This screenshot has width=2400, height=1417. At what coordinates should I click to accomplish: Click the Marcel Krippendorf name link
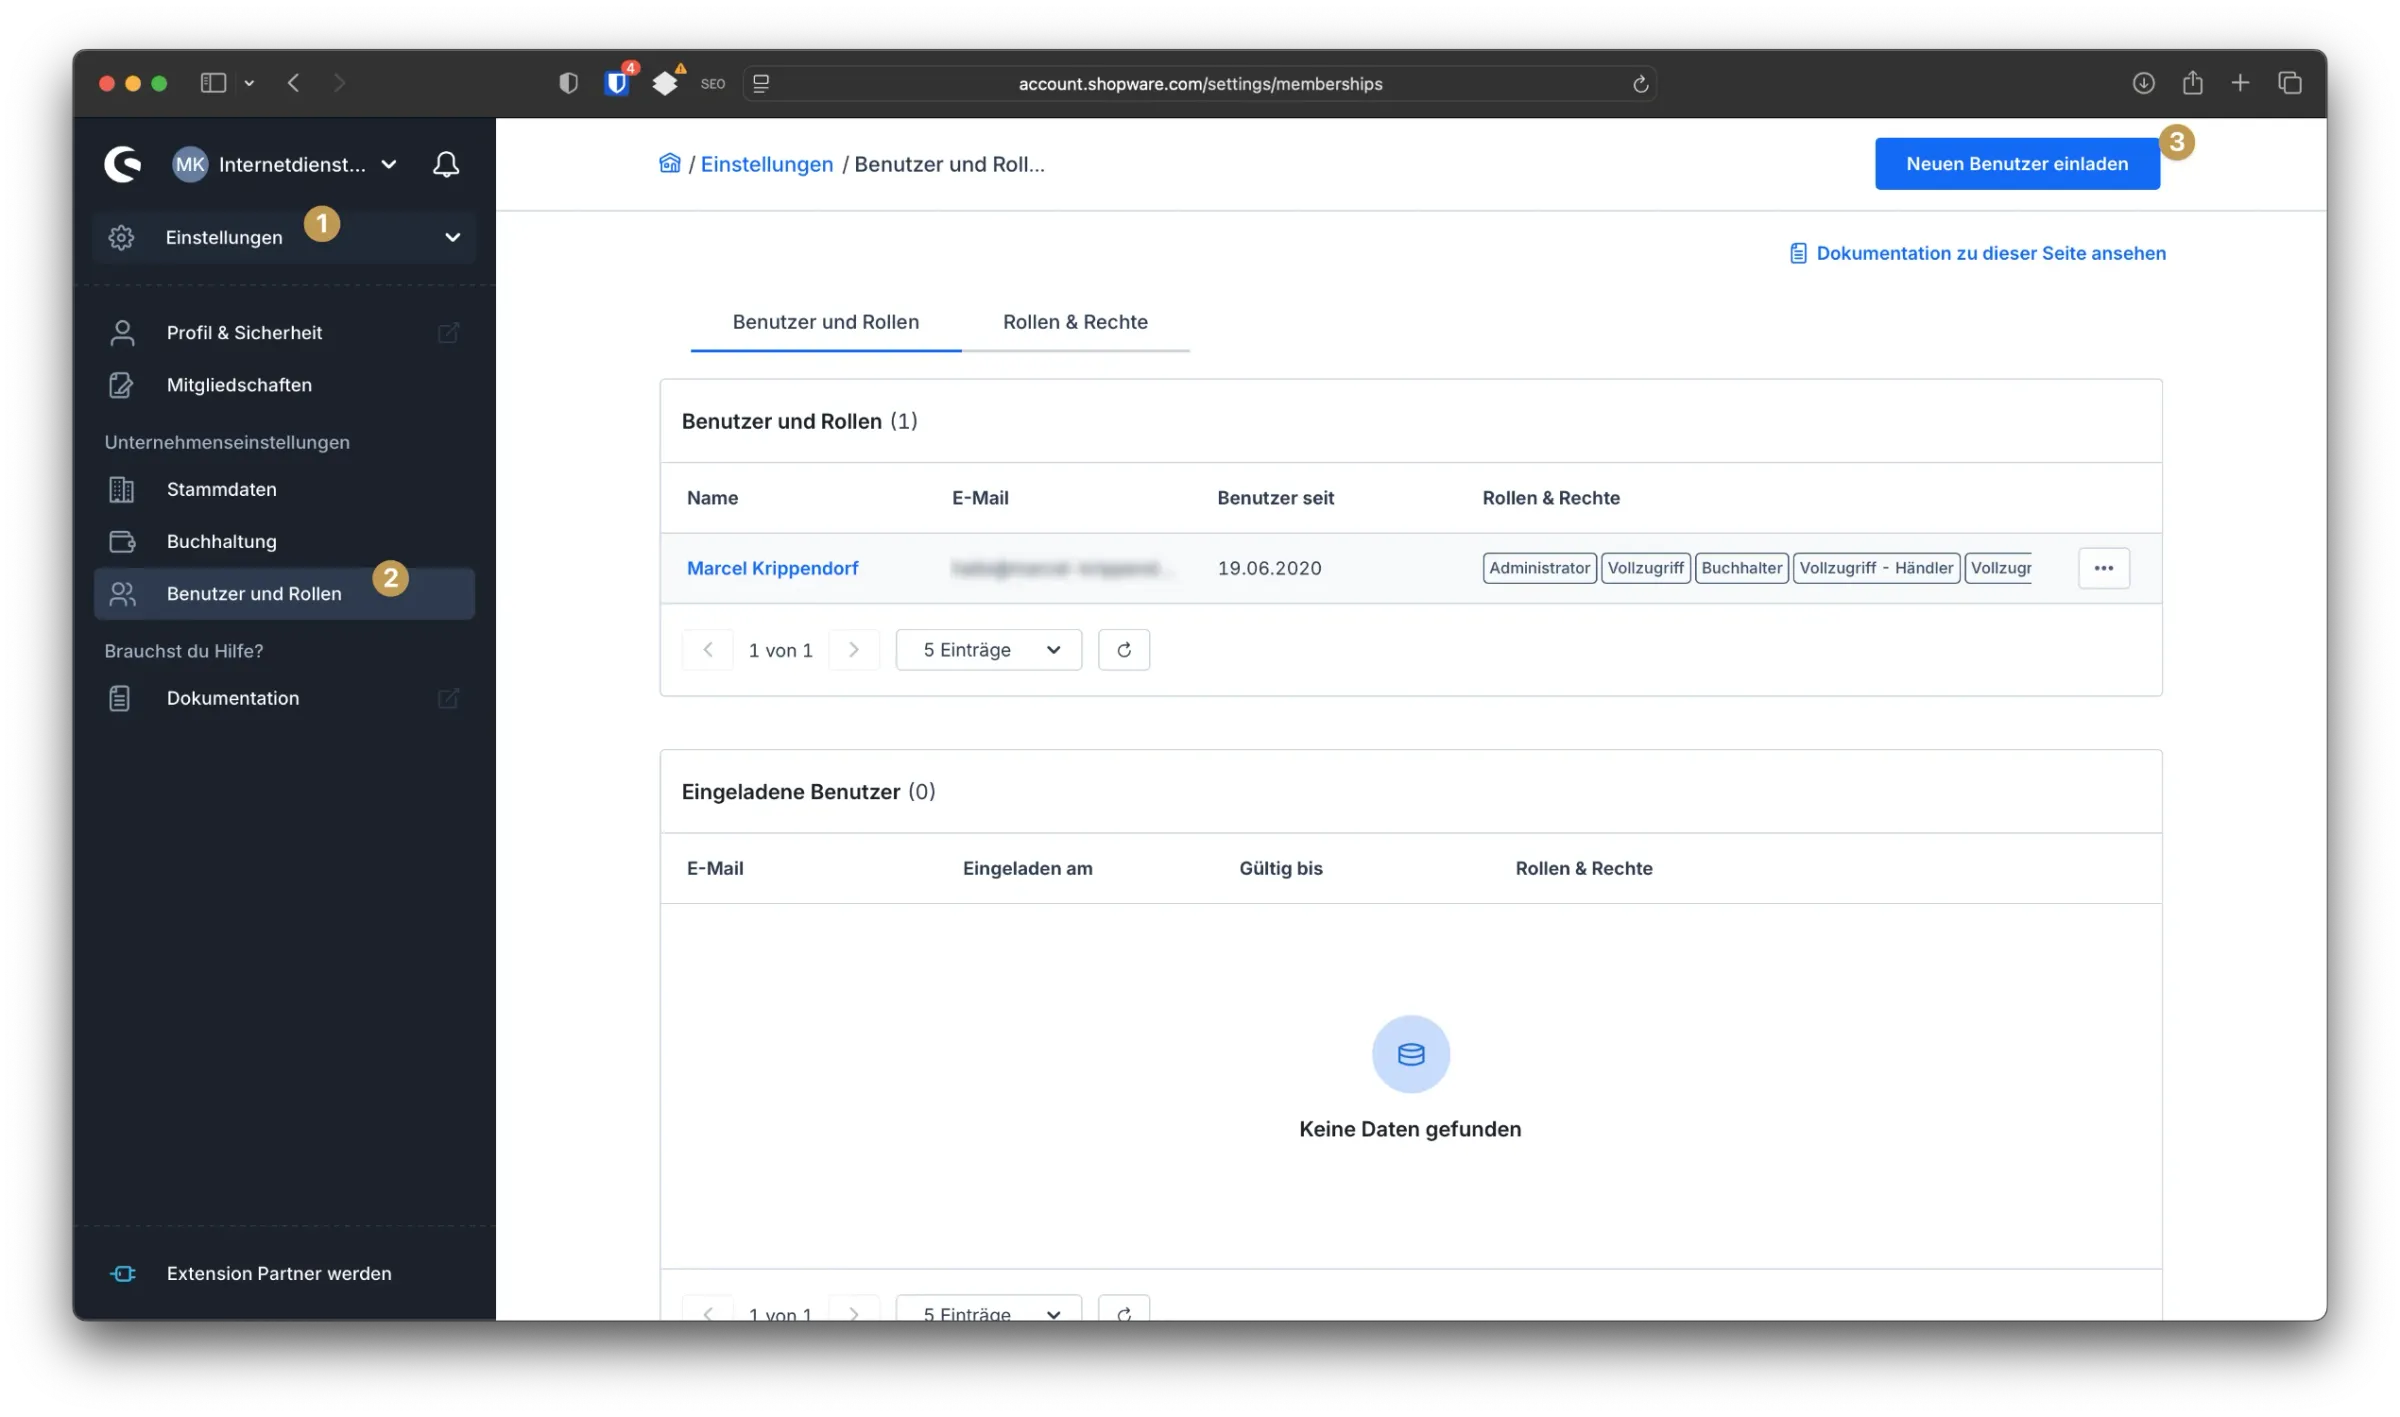click(772, 568)
